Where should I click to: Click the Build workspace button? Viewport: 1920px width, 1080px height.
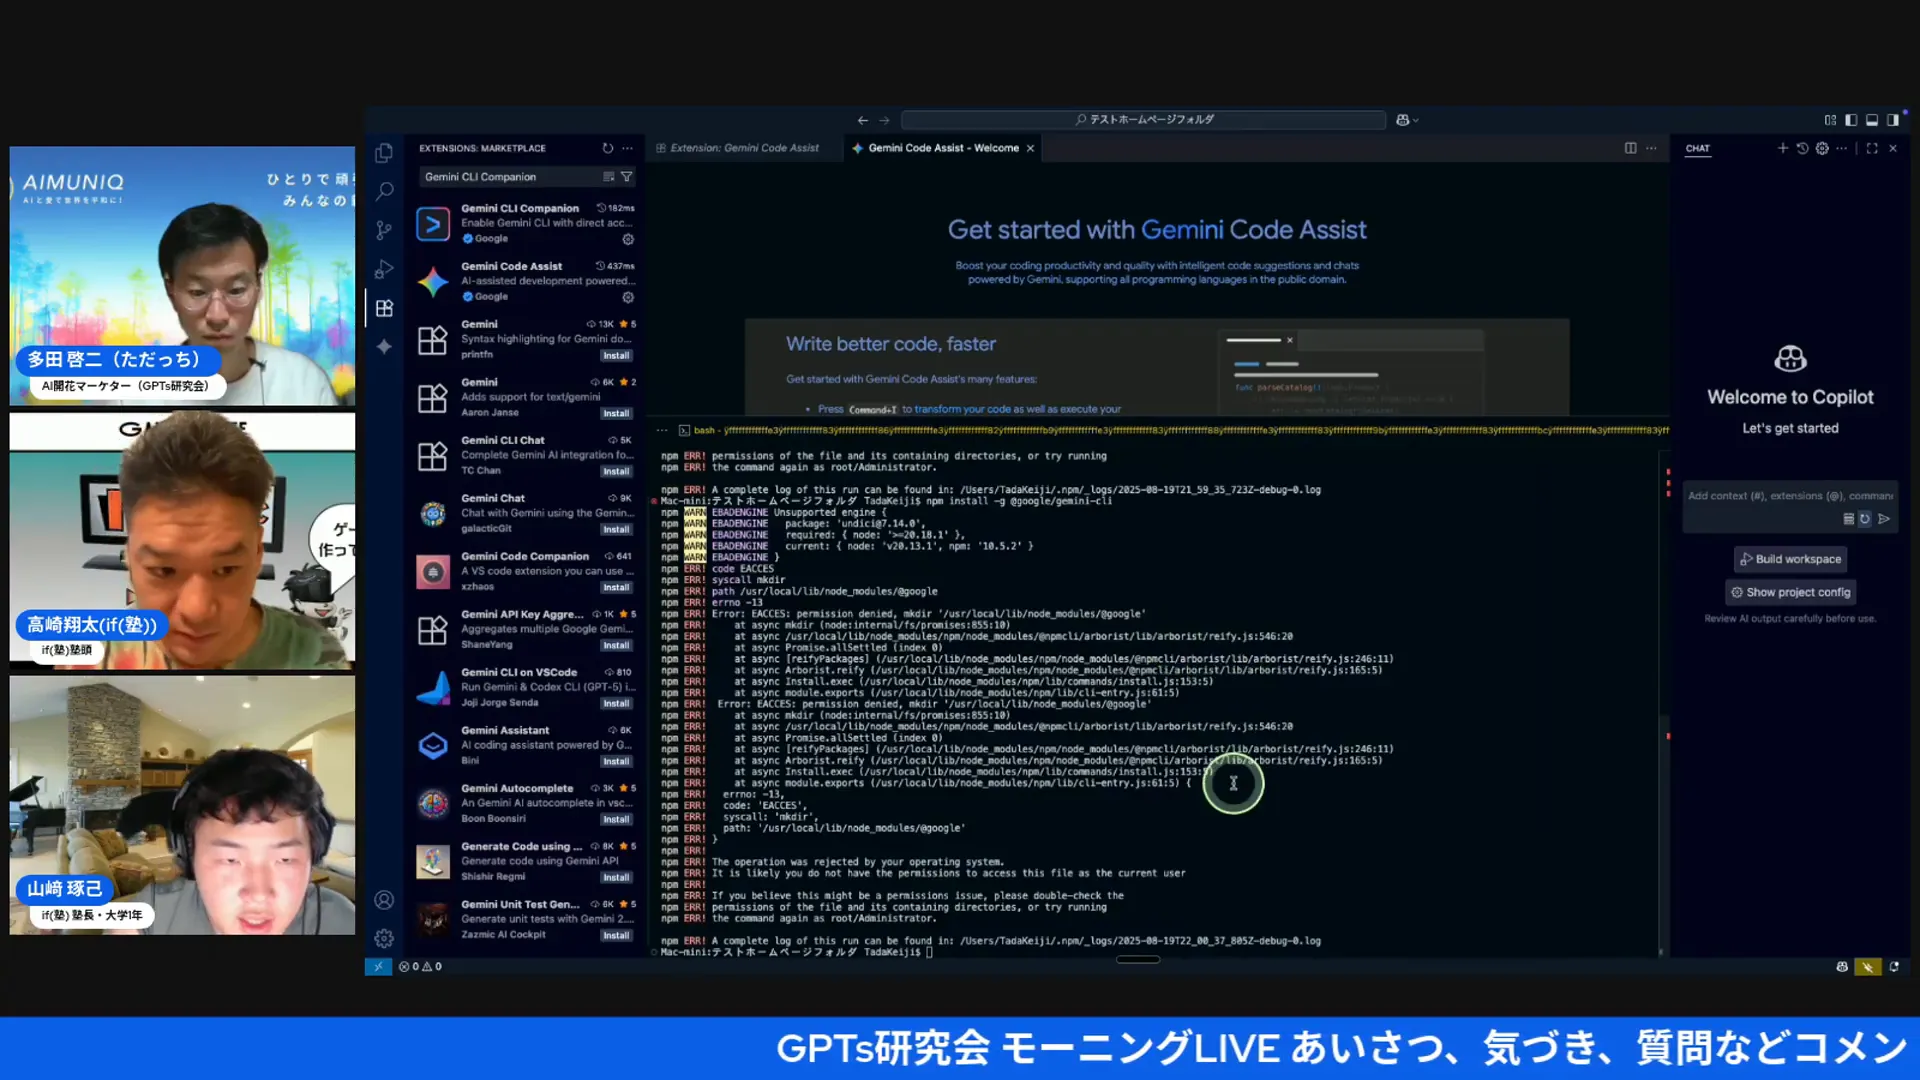pyautogui.click(x=1790, y=559)
